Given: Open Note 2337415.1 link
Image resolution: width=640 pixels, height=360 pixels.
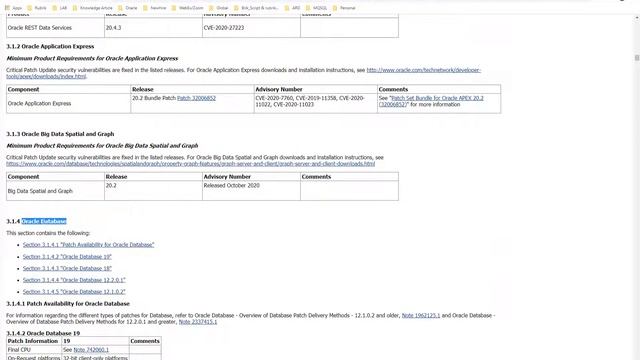Looking at the screenshot, I should [x=198, y=322].
